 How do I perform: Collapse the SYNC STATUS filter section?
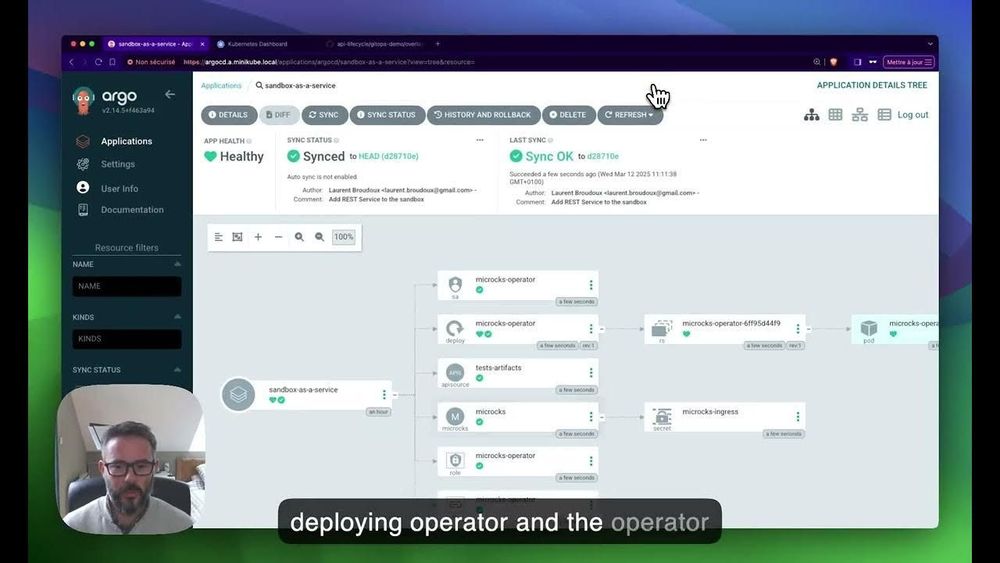point(177,370)
